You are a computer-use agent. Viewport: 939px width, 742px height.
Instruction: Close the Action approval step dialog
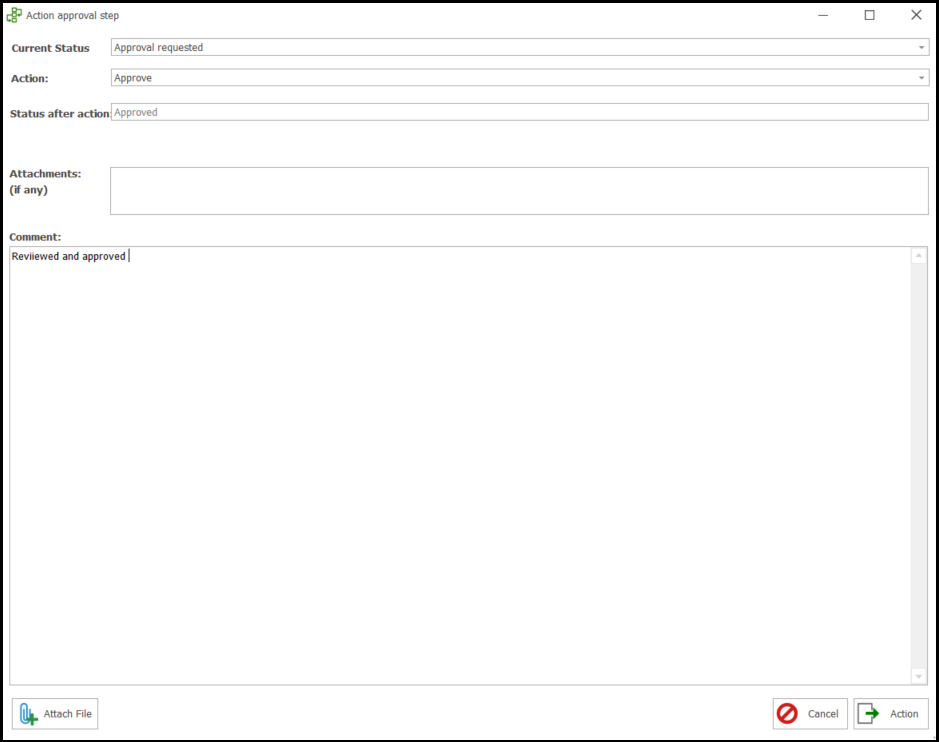tap(916, 15)
